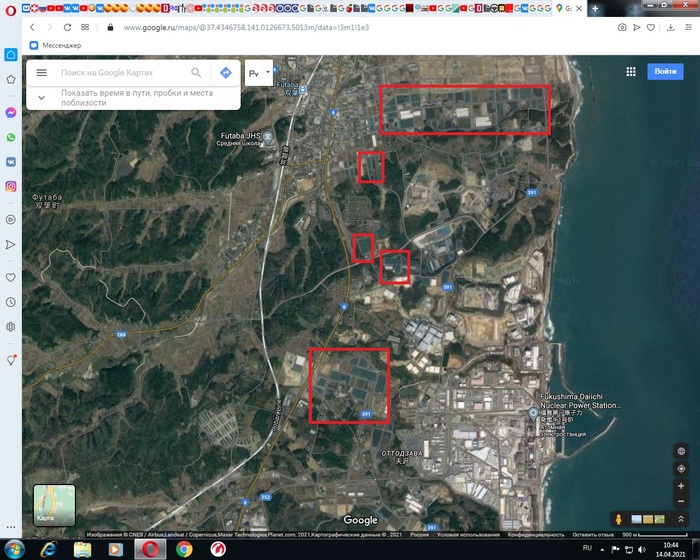700x560 pixels.
Task: Toggle globe view on the map
Action: click(681, 451)
